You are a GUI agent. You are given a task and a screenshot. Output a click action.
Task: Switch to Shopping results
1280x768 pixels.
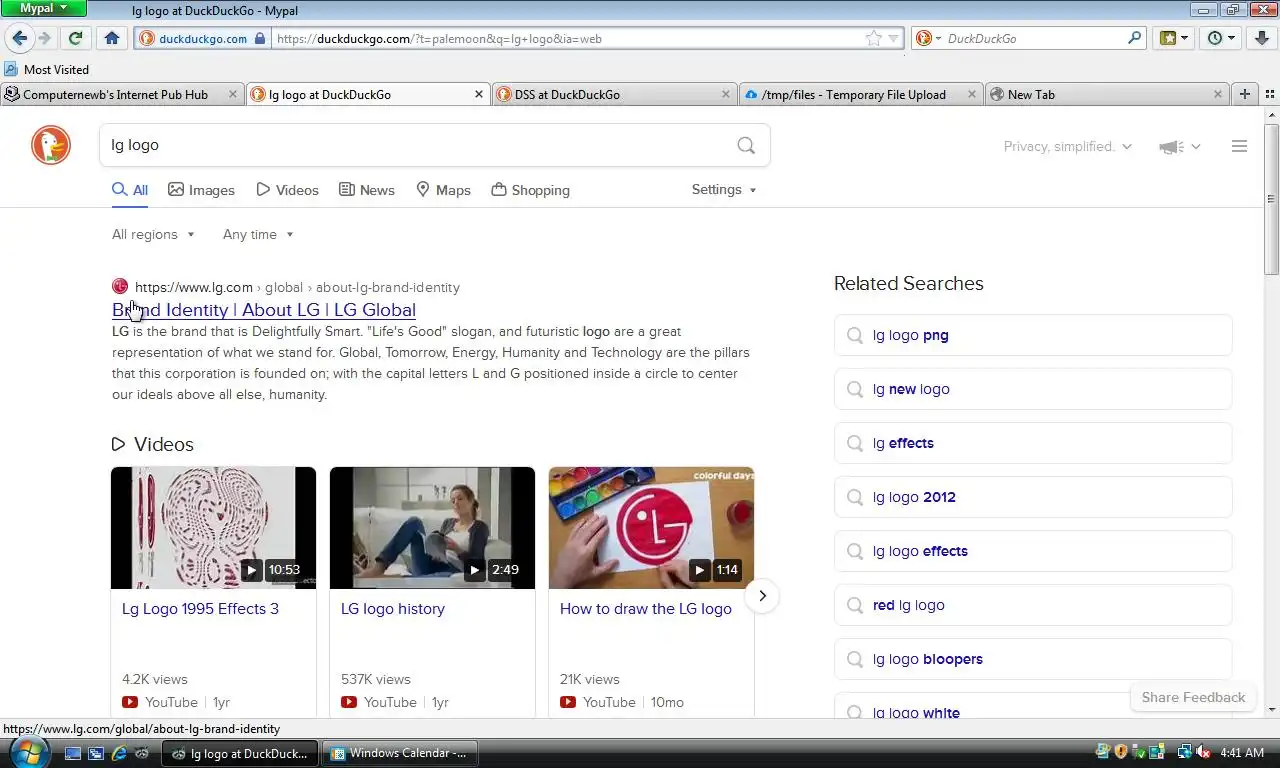click(x=531, y=190)
